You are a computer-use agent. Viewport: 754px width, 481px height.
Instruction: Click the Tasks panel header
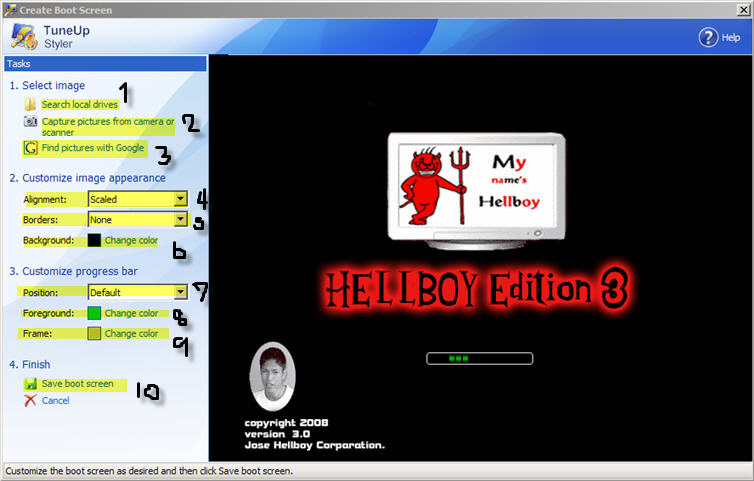[x=105, y=63]
